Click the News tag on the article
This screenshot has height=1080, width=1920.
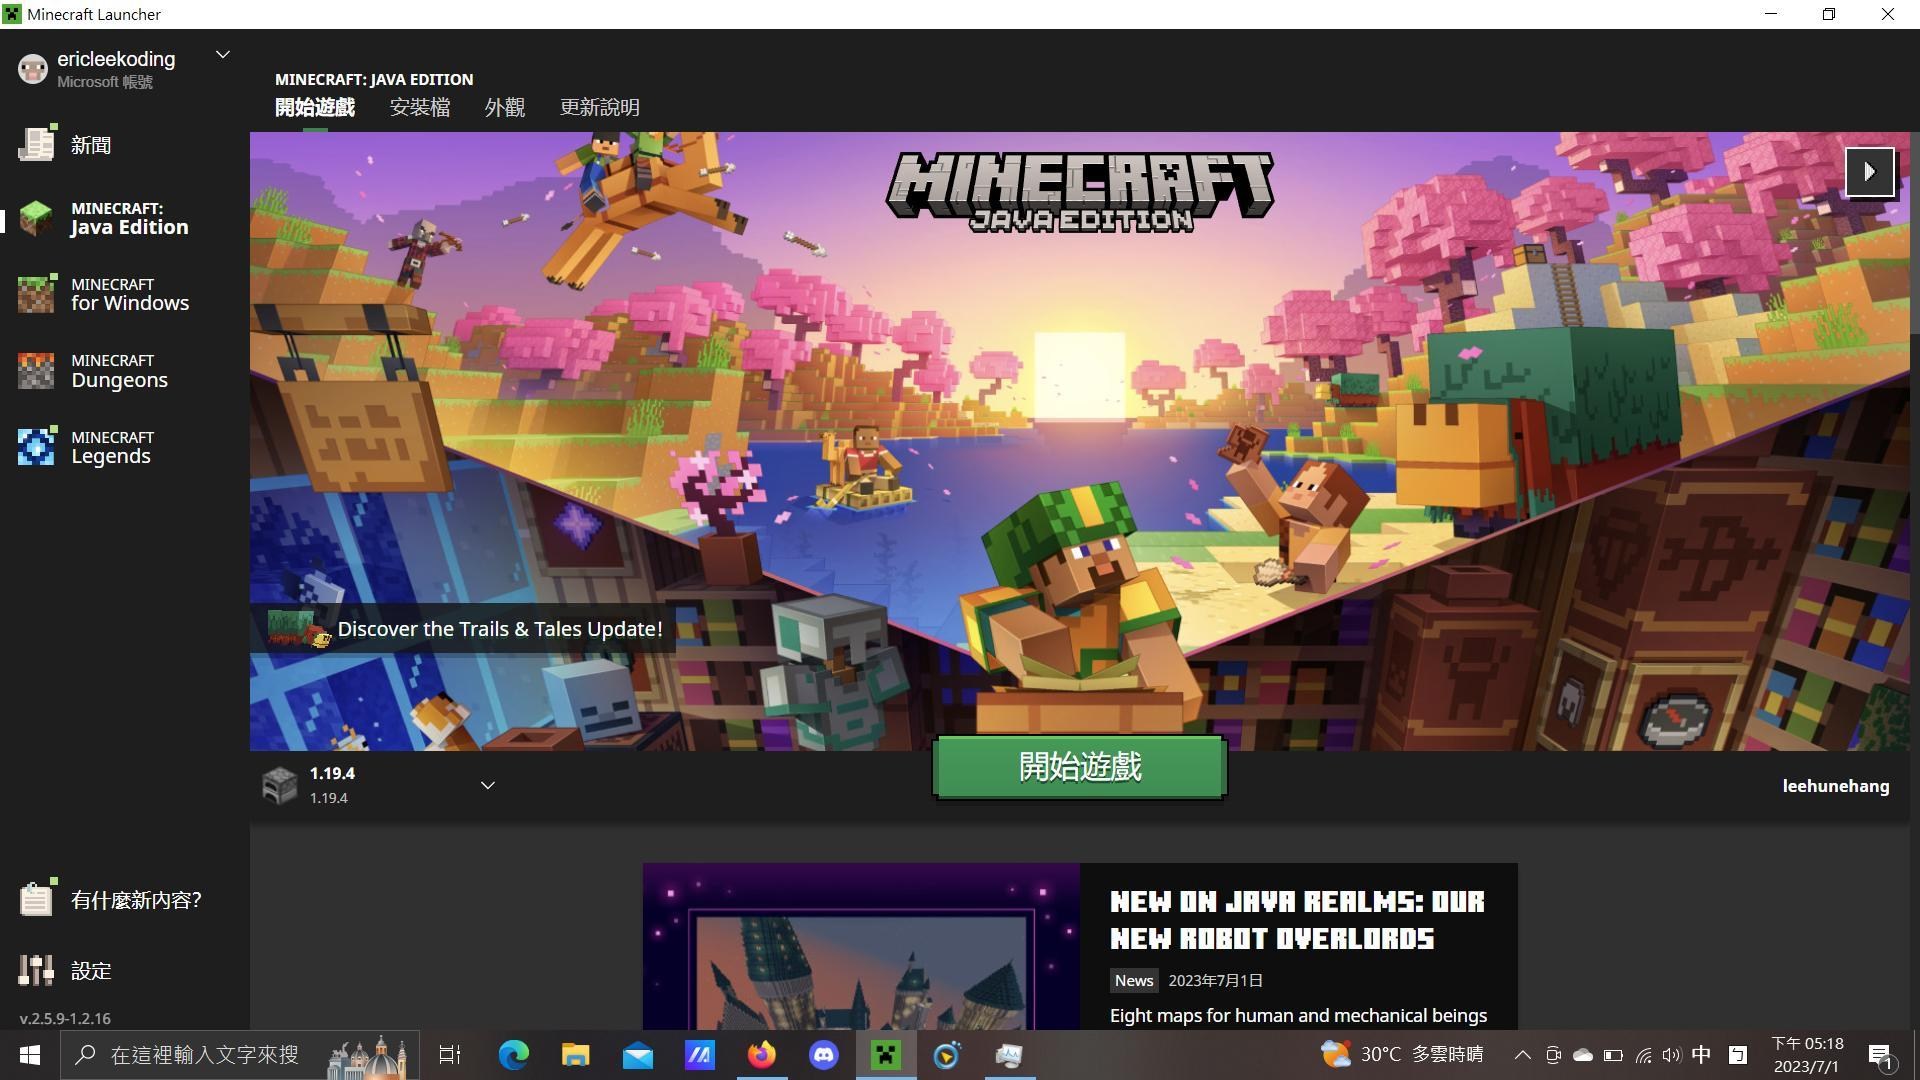click(1134, 981)
